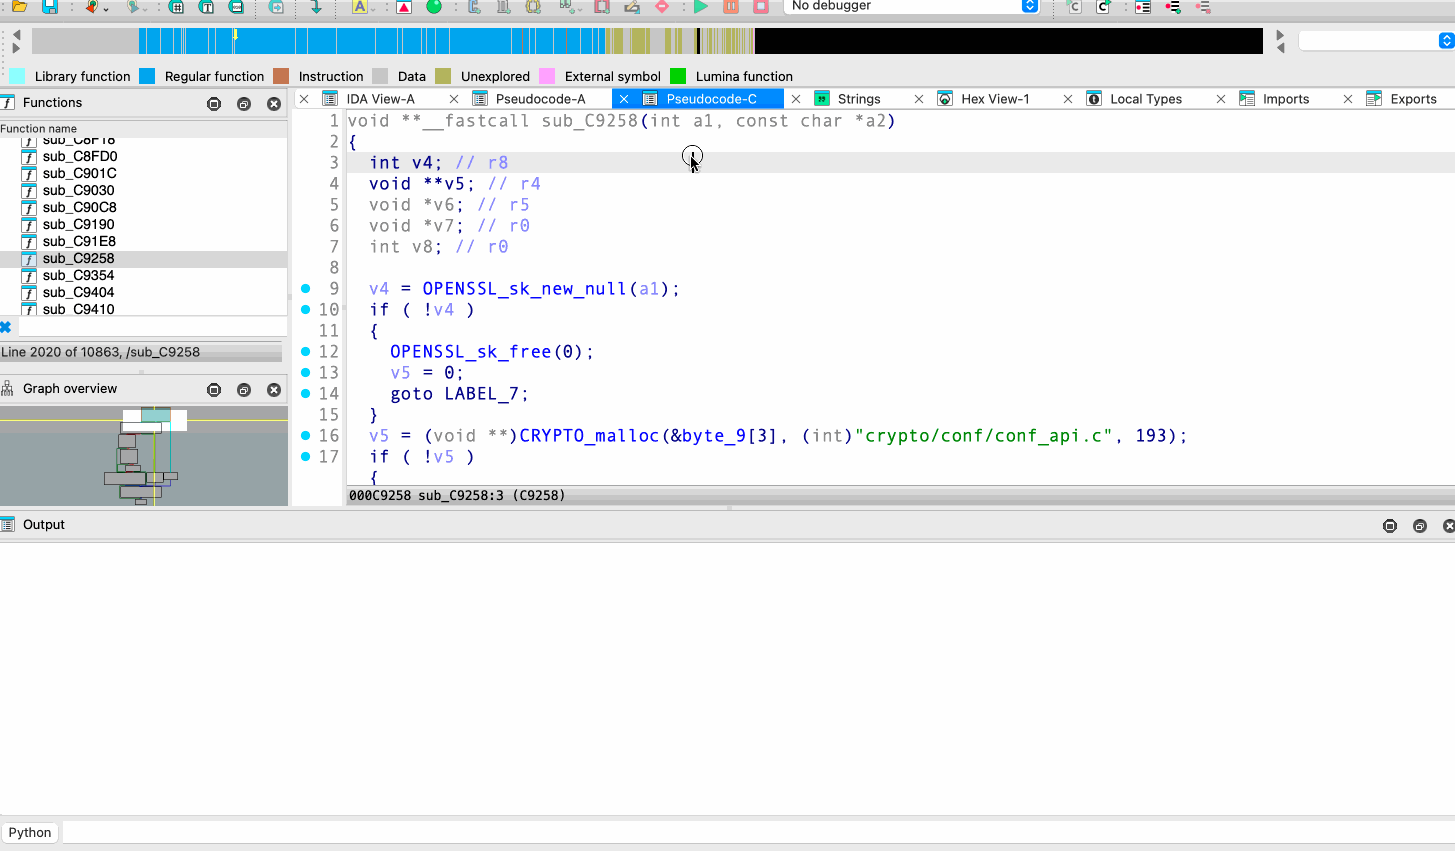Click the Hex View-1 tab icon
This screenshot has width=1455, height=851.
(945, 99)
